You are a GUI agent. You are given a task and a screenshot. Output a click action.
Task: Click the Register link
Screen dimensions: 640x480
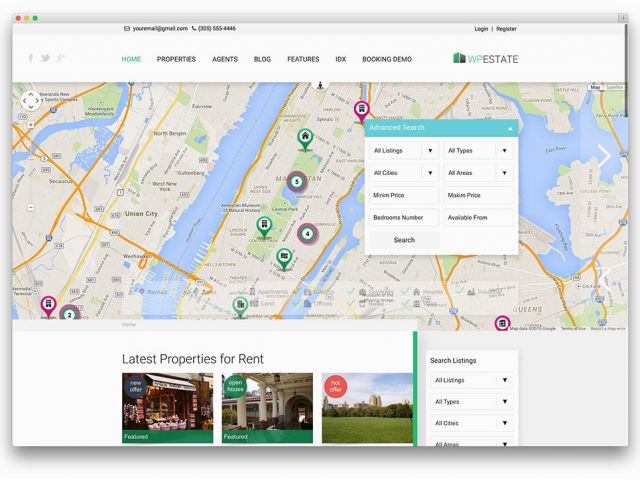[x=507, y=29]
